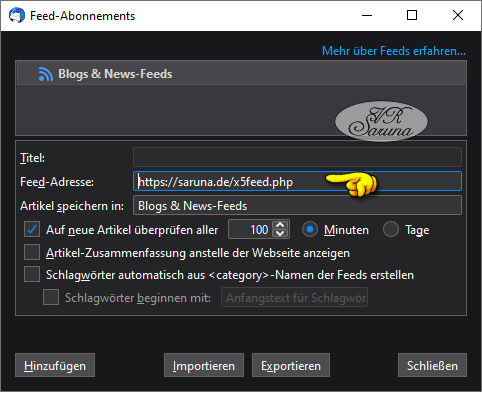Open the 'Mehr über Feeds erfahren...' link
This screenshot has width=482, height=393.
pyautogui.click(x=394, y=51)
